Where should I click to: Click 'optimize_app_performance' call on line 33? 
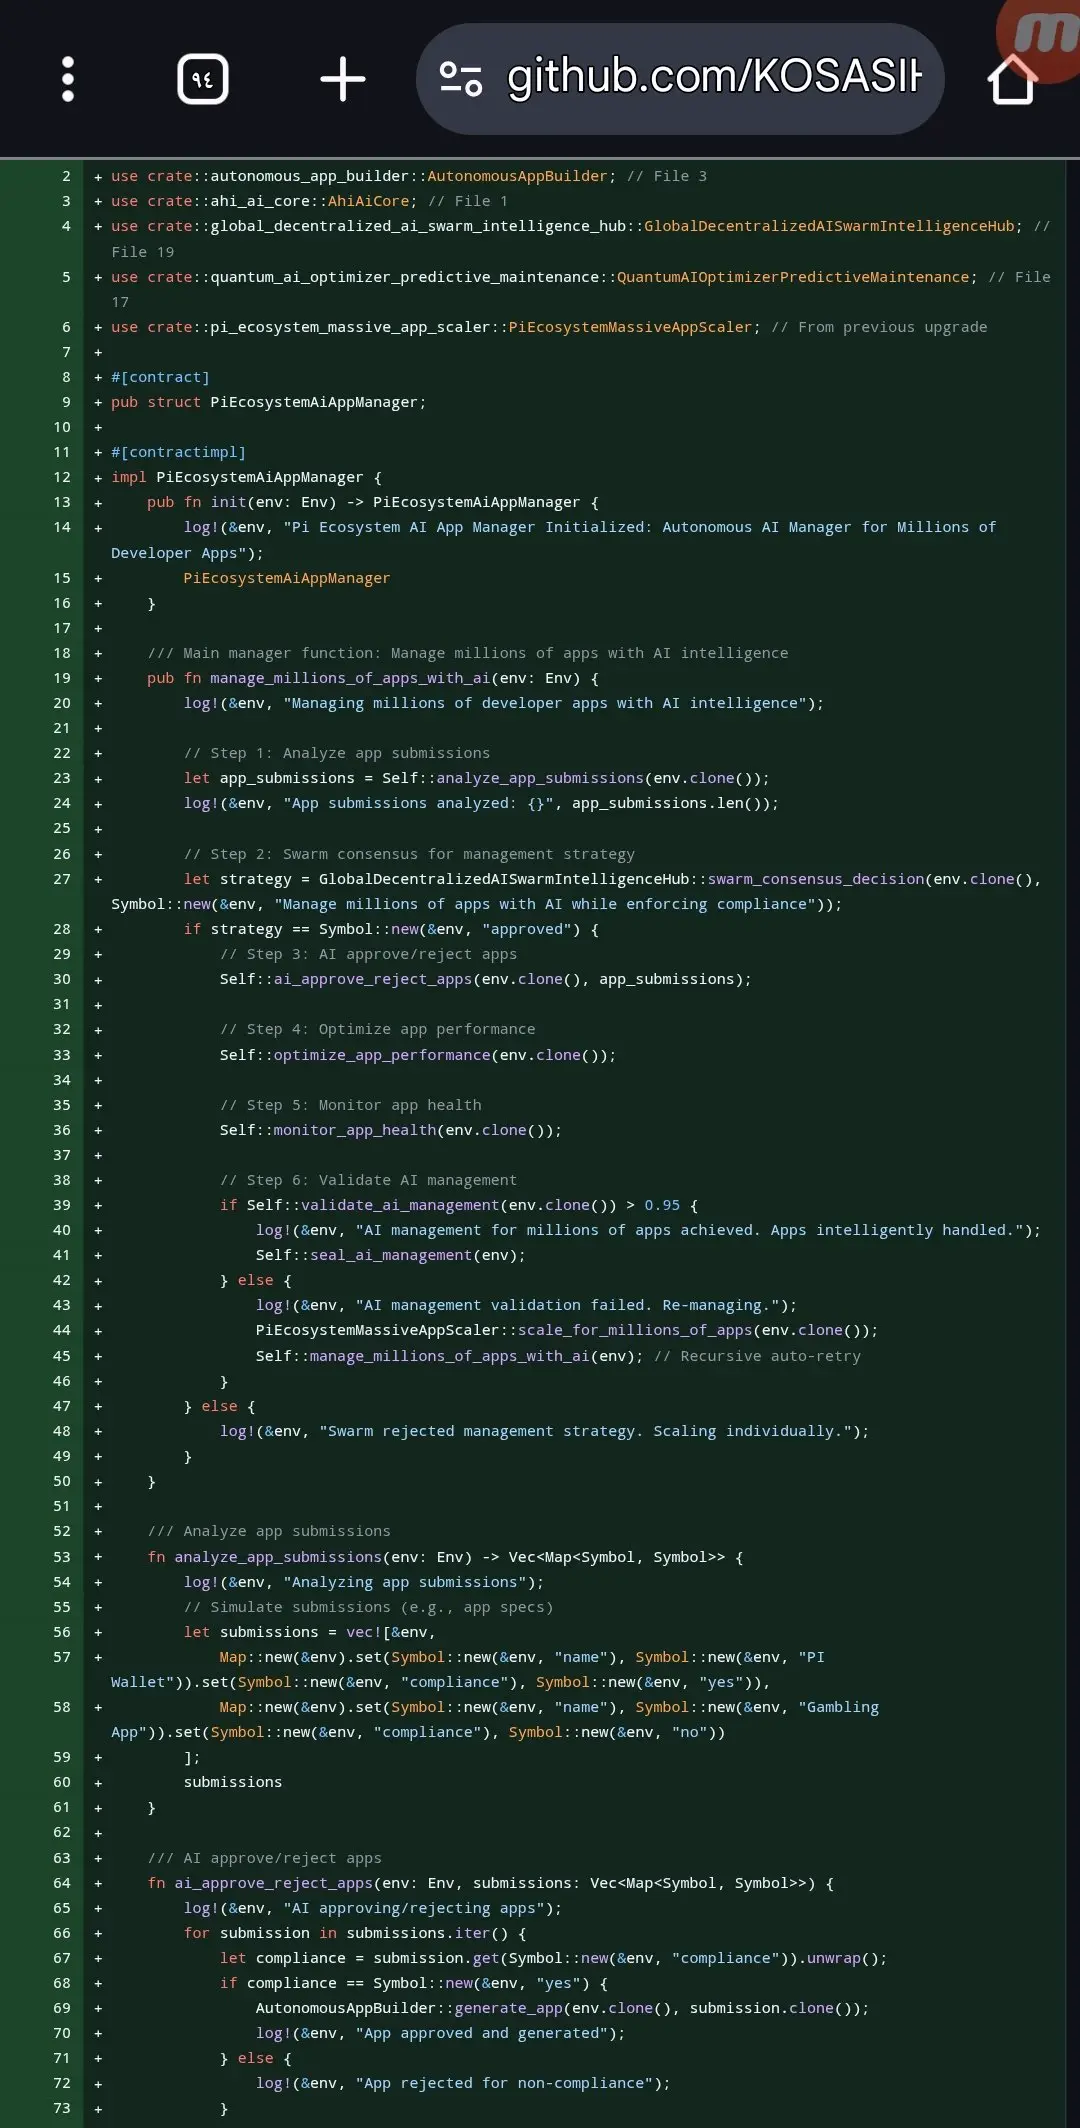(382, 1055)
